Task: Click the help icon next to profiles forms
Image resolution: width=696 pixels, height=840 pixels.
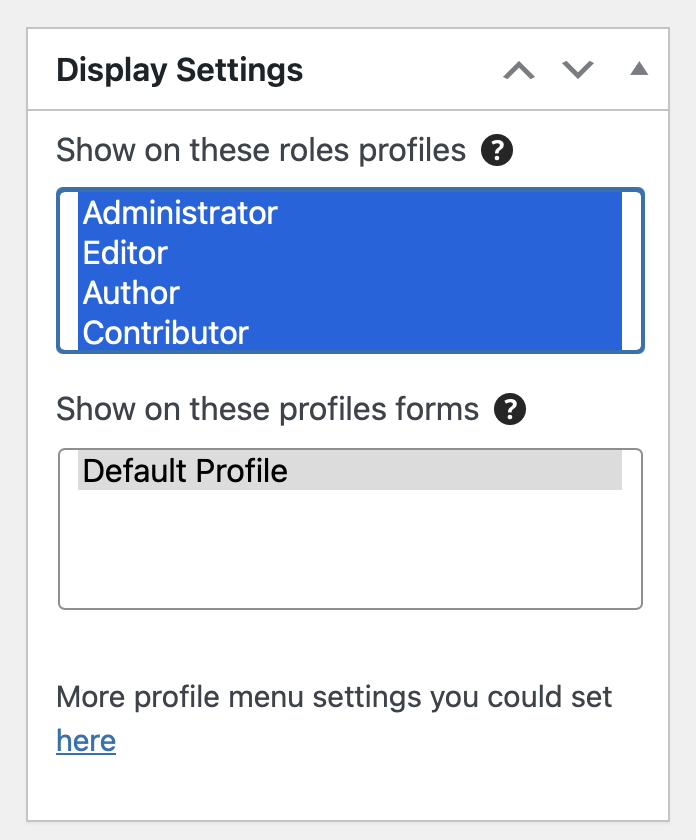Action: [509, 409]
